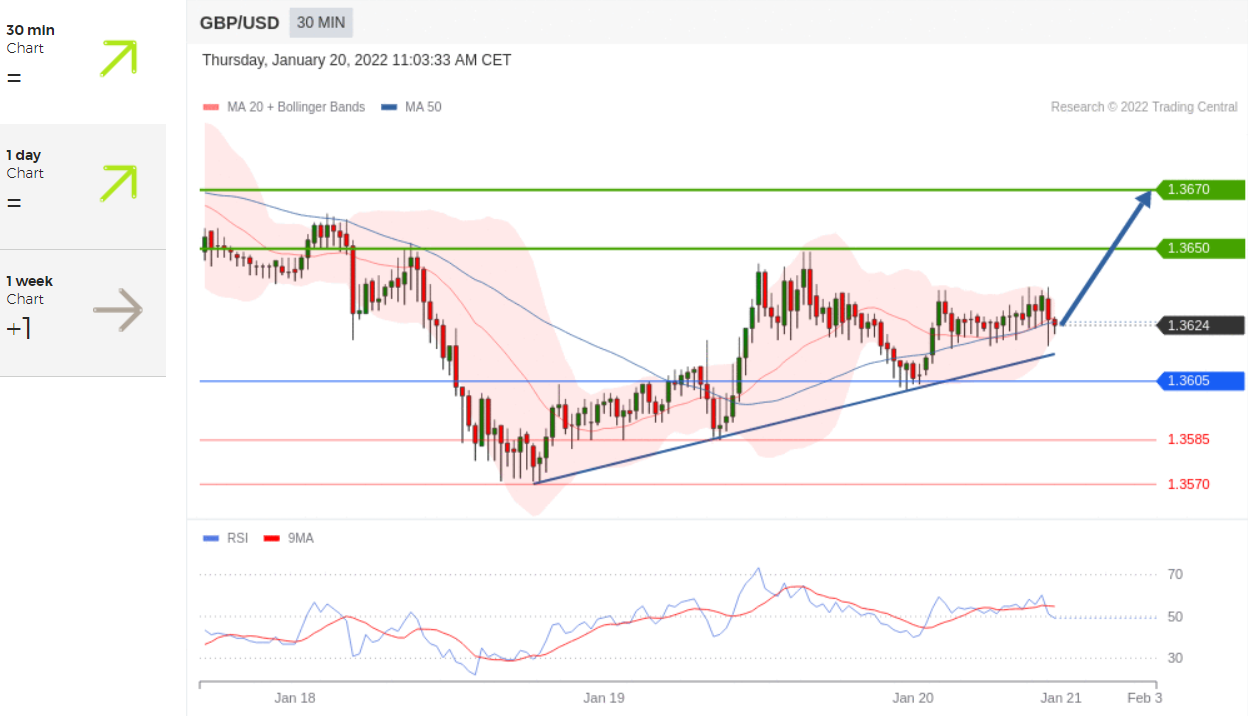Click the 1 day chart green arrow
This screenshot has height=716, width=1248.
(x=118, y=184)
